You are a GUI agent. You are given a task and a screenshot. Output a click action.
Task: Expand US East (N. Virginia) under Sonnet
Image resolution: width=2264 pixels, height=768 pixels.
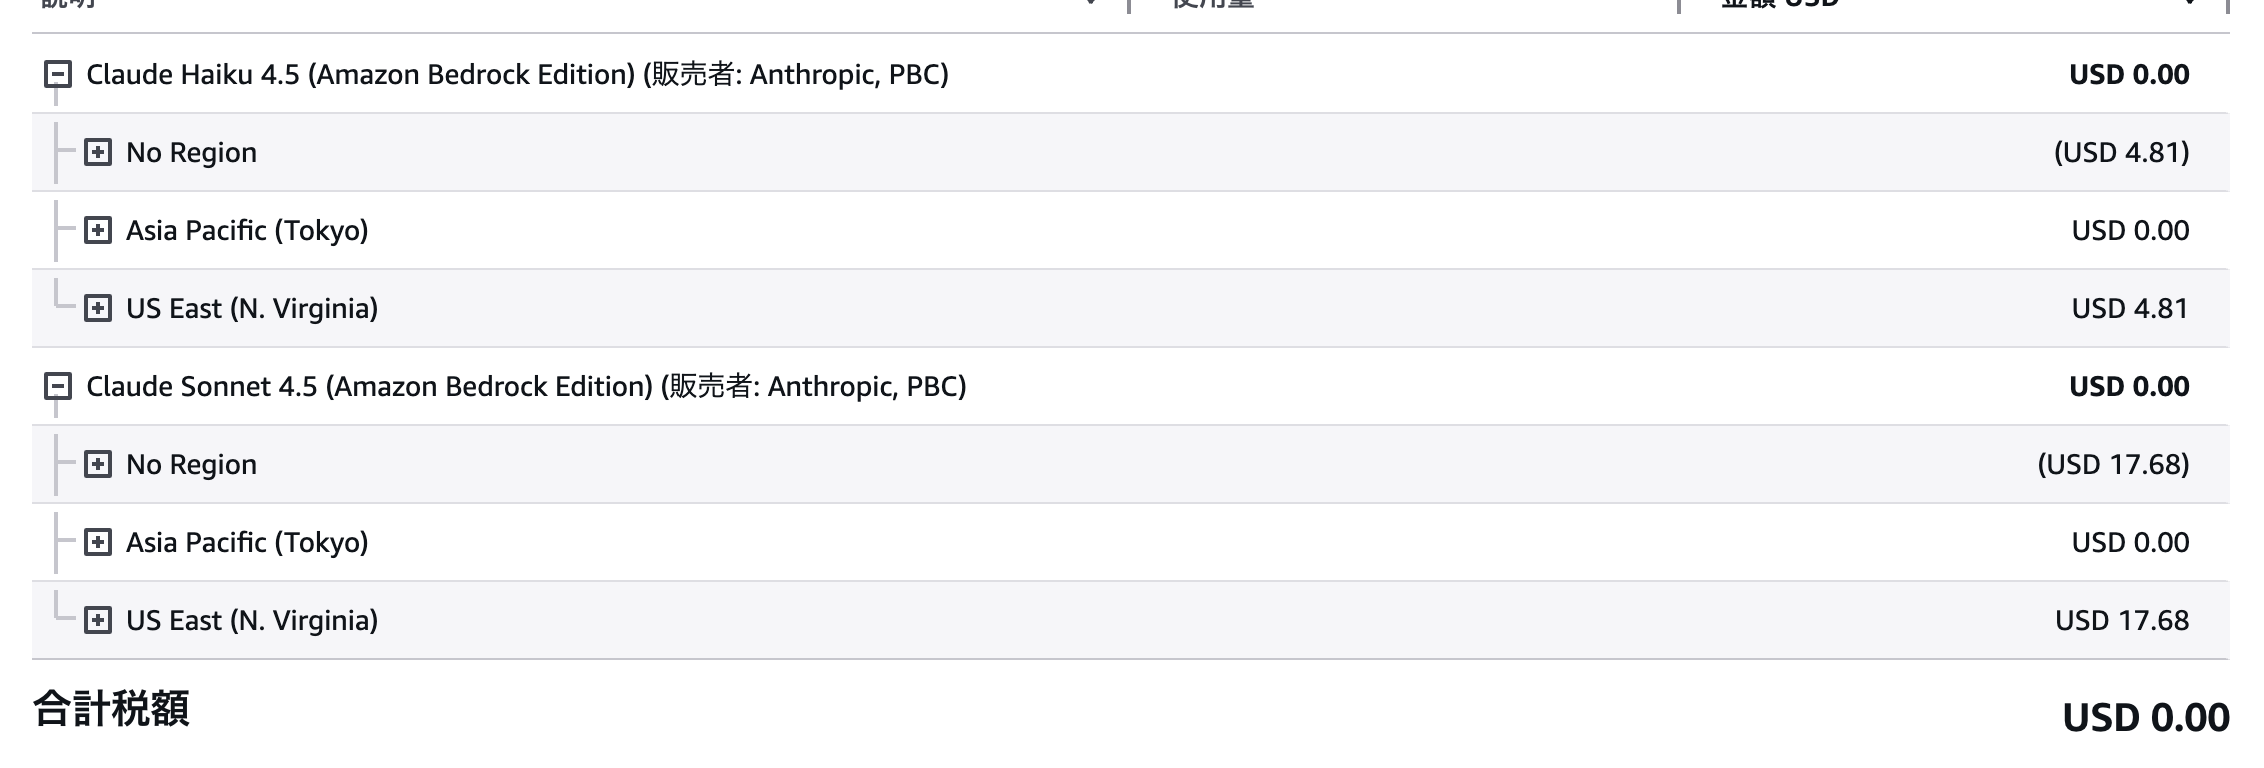pyautogui.click(x=98, y=621)
